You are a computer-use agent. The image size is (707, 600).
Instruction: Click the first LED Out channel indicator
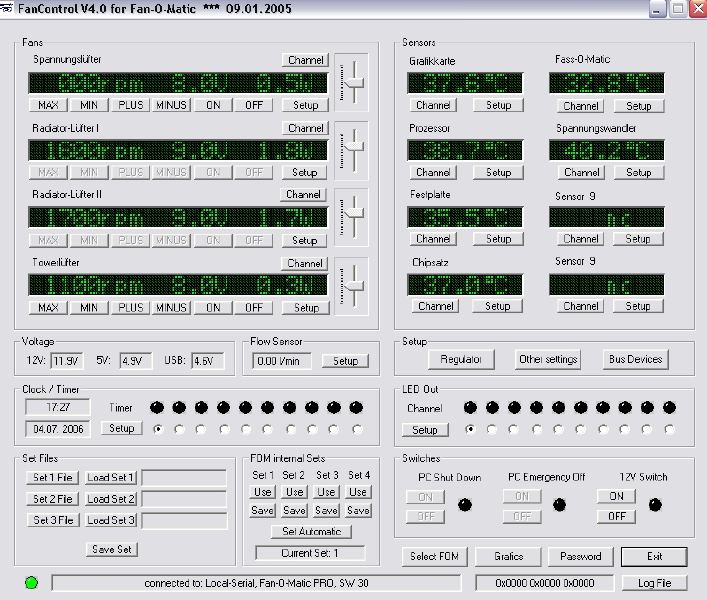pos(470,408)
